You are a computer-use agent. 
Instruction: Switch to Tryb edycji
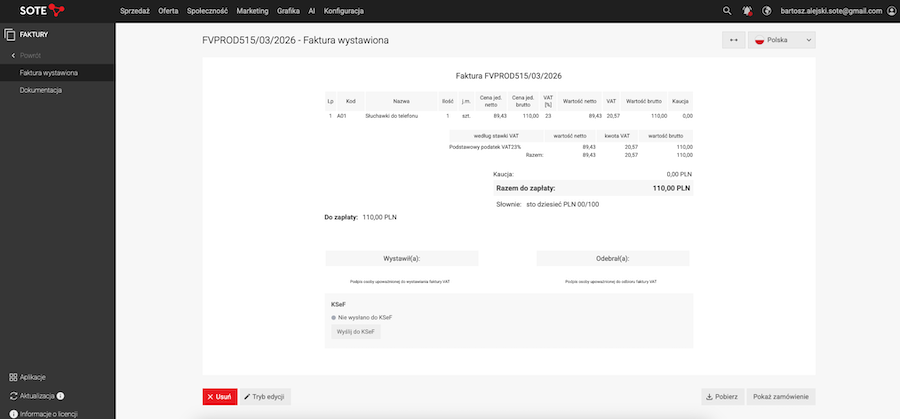coord(265,397)
